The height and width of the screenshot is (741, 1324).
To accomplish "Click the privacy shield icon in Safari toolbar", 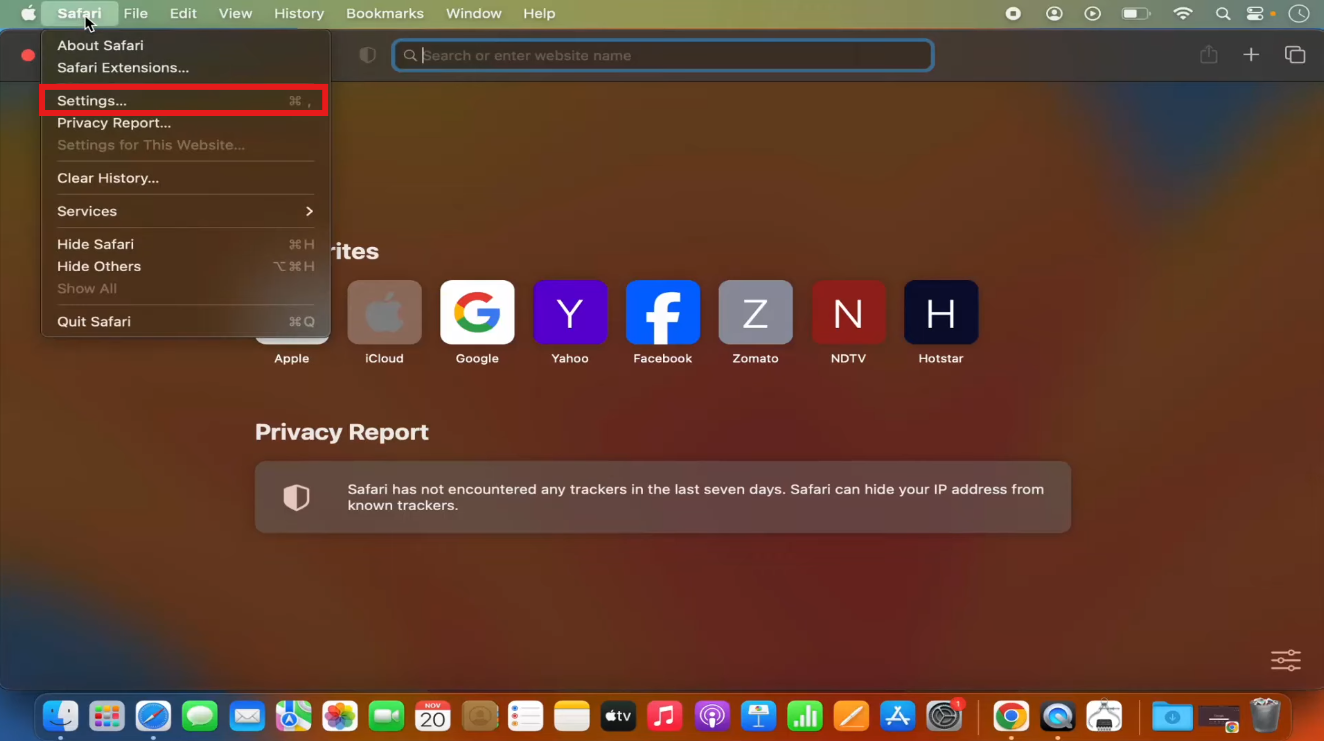I will tap(368, 55).
